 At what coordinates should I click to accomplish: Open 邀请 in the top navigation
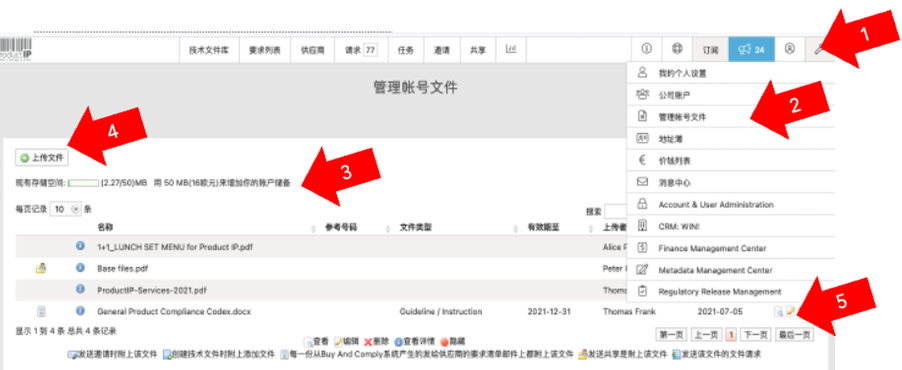[x=442, y=50]
